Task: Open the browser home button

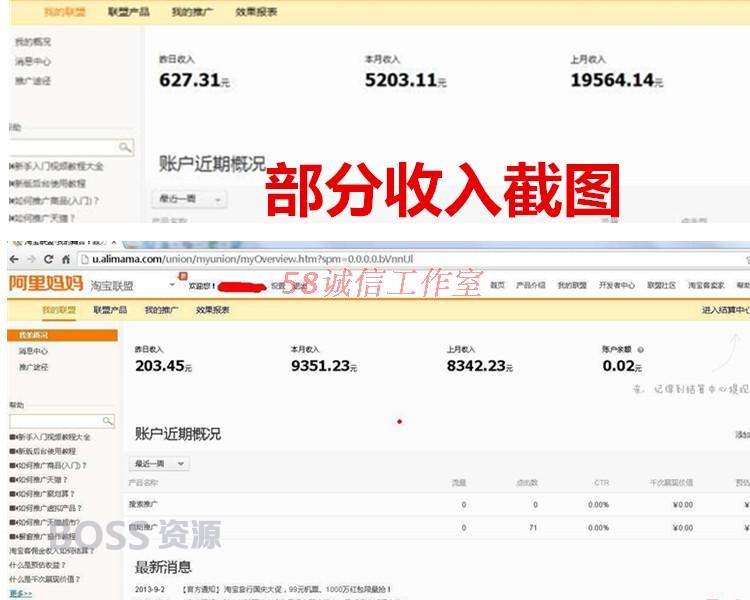Action: 66,259
